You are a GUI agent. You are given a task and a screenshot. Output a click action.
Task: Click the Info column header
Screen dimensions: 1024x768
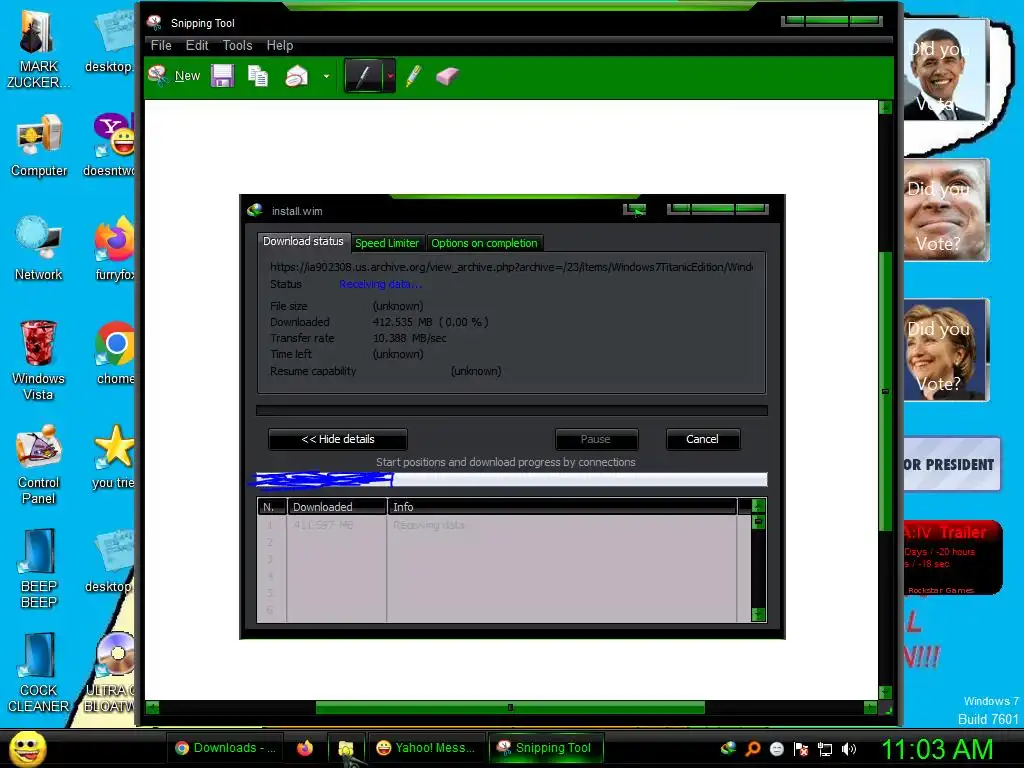coord(562,507)
